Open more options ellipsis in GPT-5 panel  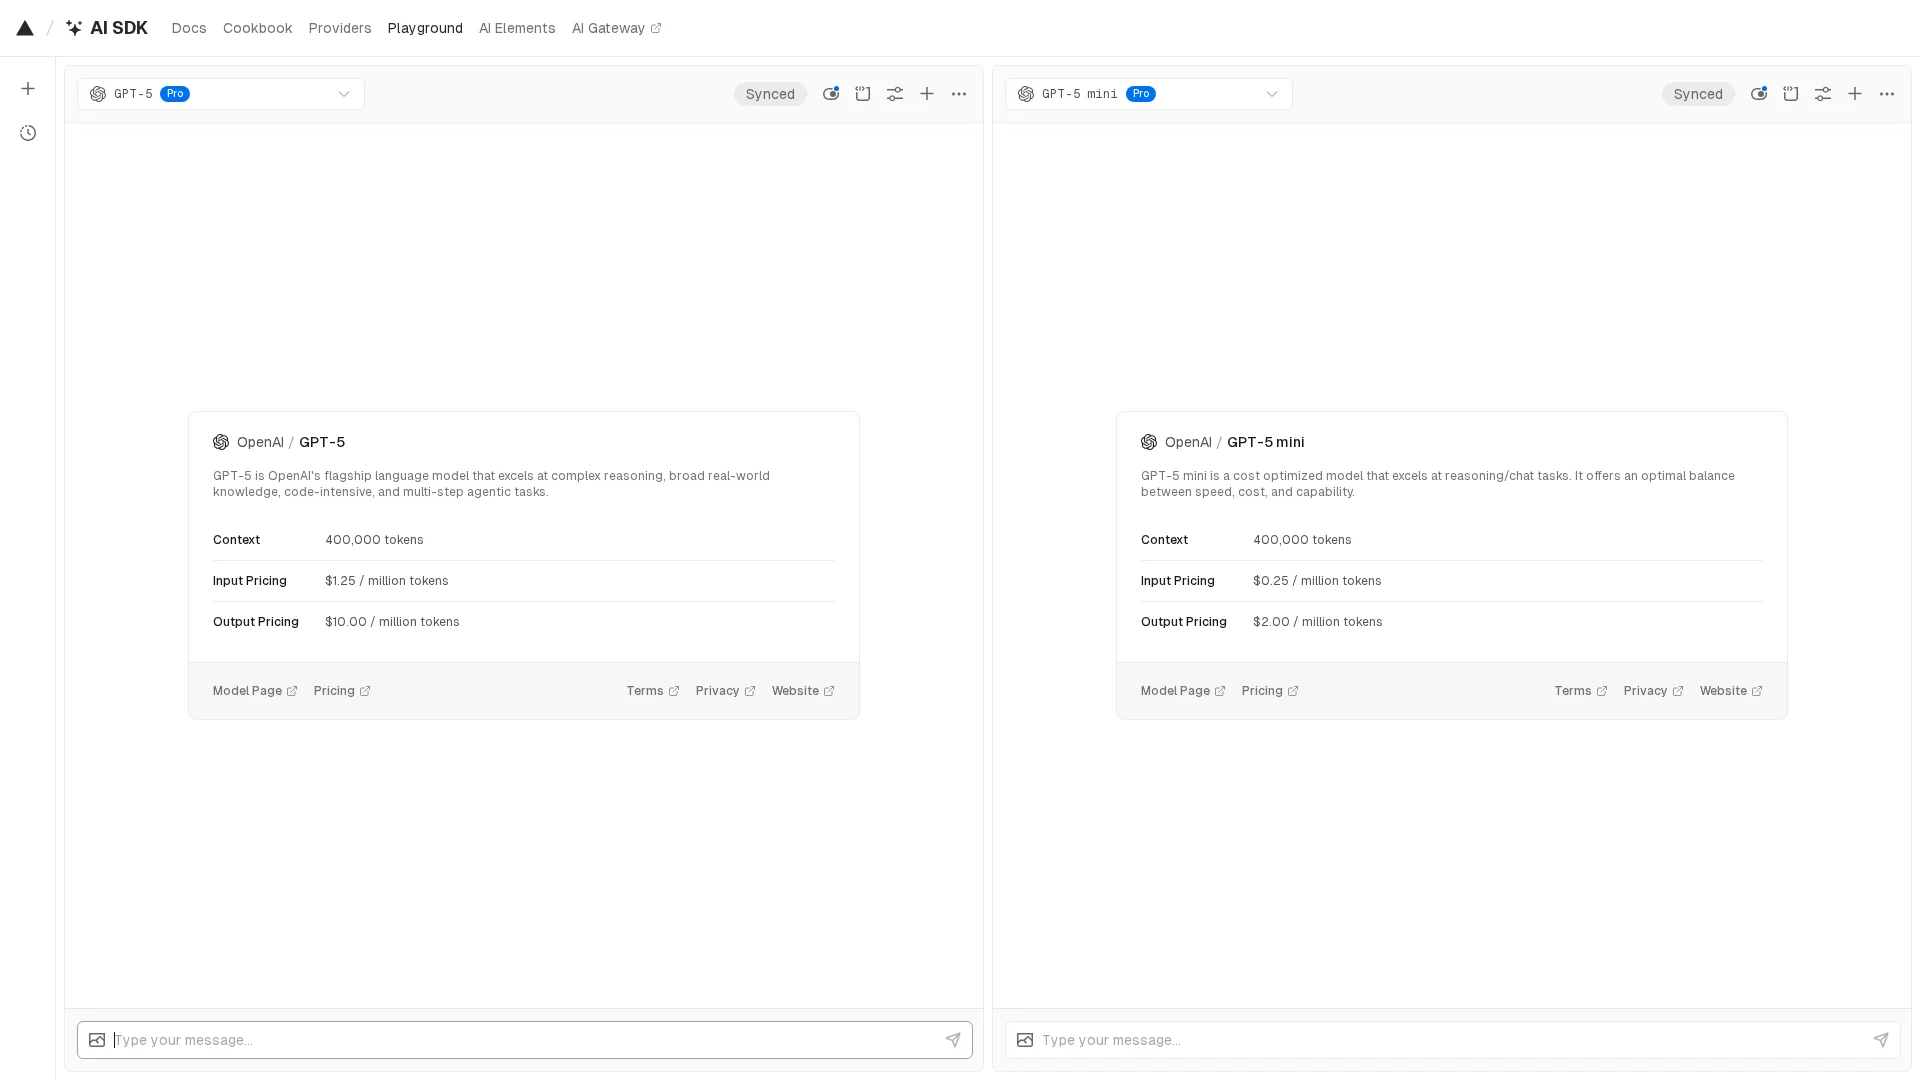[959, 94]
